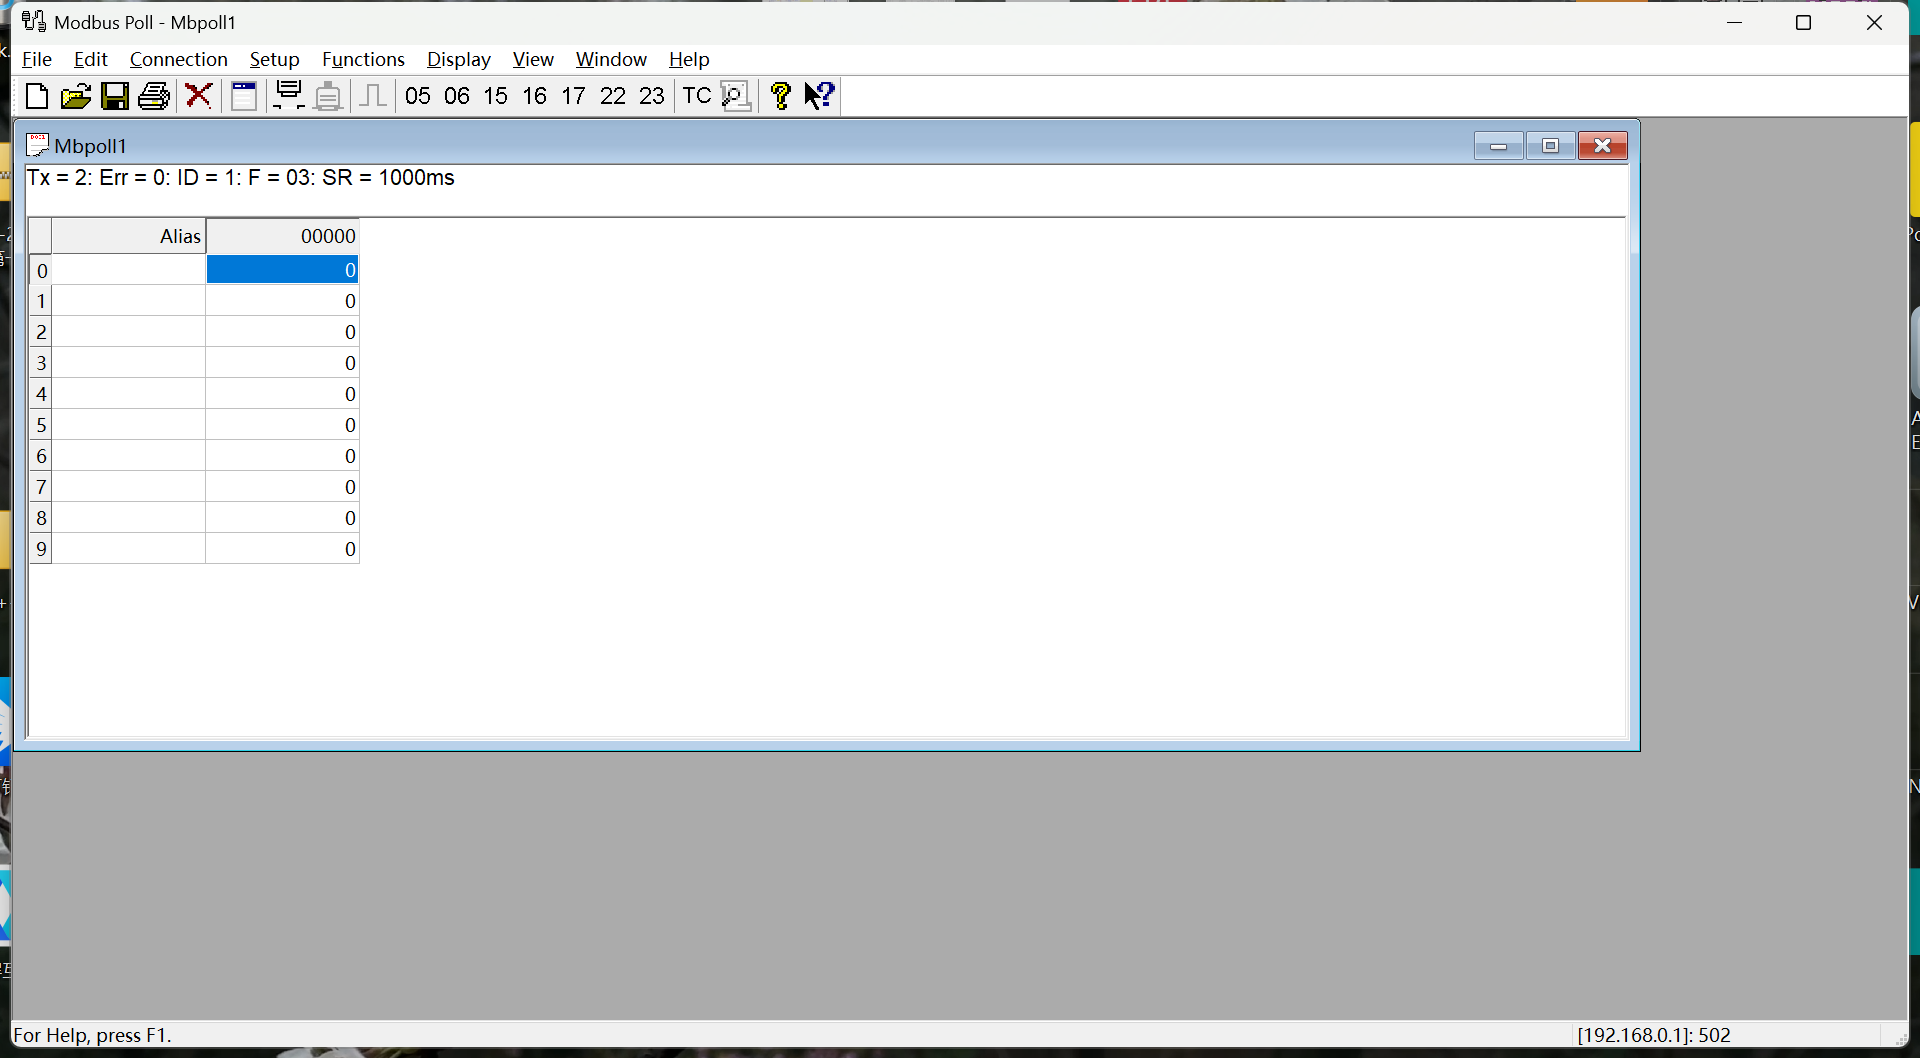The width and height of the screenshot is (1920, 1058).
Task: Open the Display menu
Action: point(459,60)
